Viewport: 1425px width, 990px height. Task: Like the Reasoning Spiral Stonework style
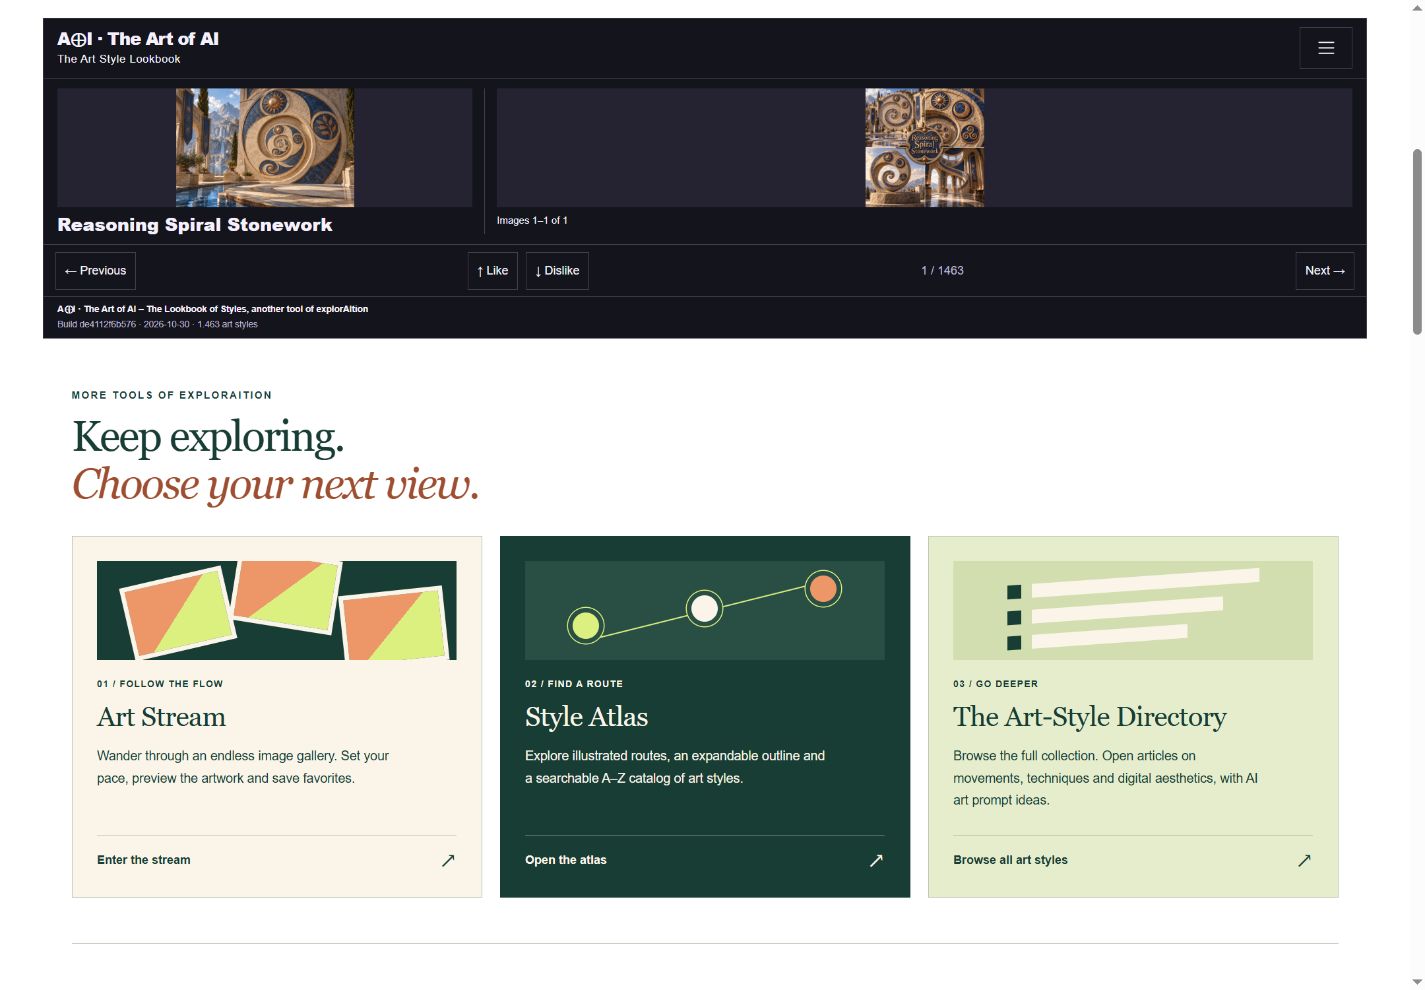(x=493, y=271)
